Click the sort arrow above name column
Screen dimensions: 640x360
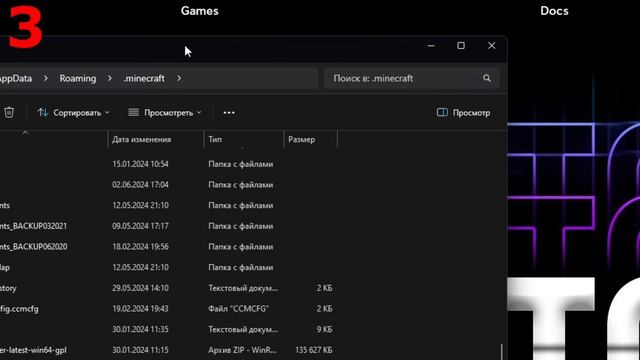point(25,133)
